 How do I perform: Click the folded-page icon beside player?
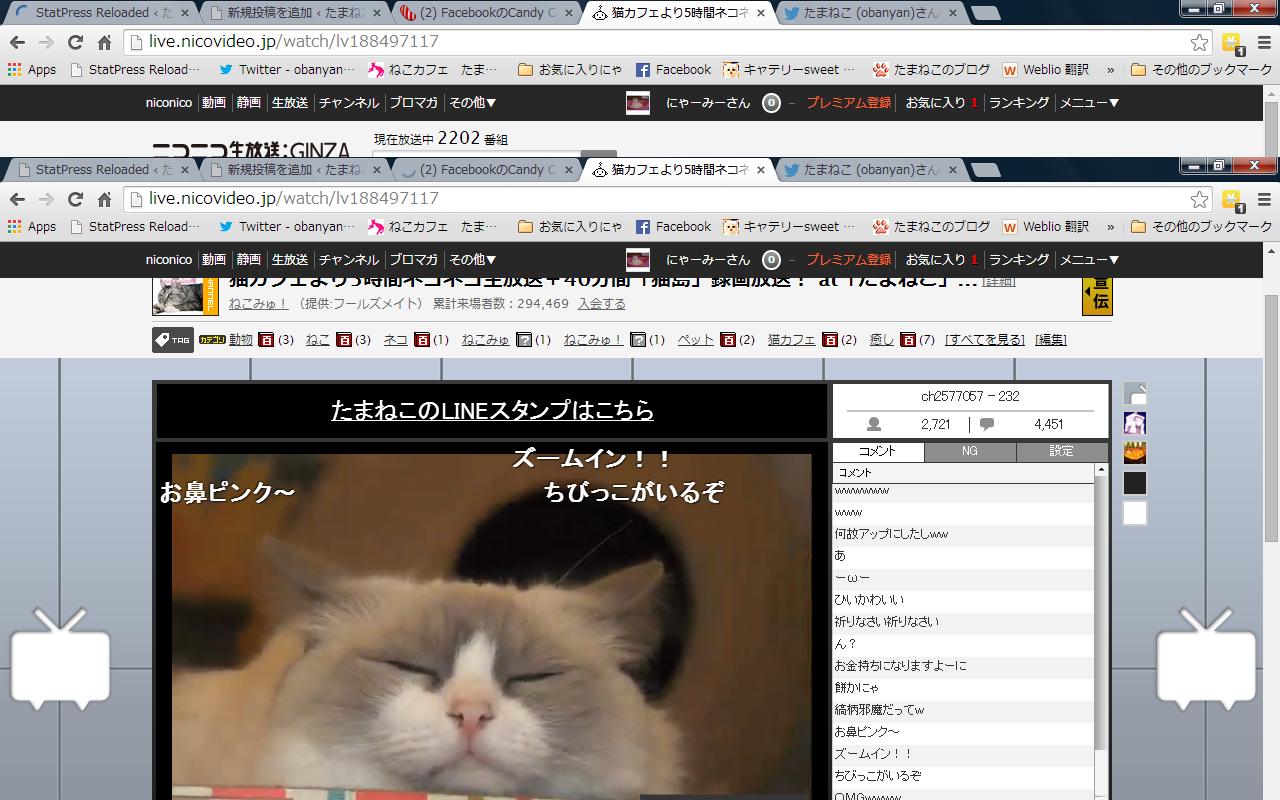click(x=1135, y=393)
